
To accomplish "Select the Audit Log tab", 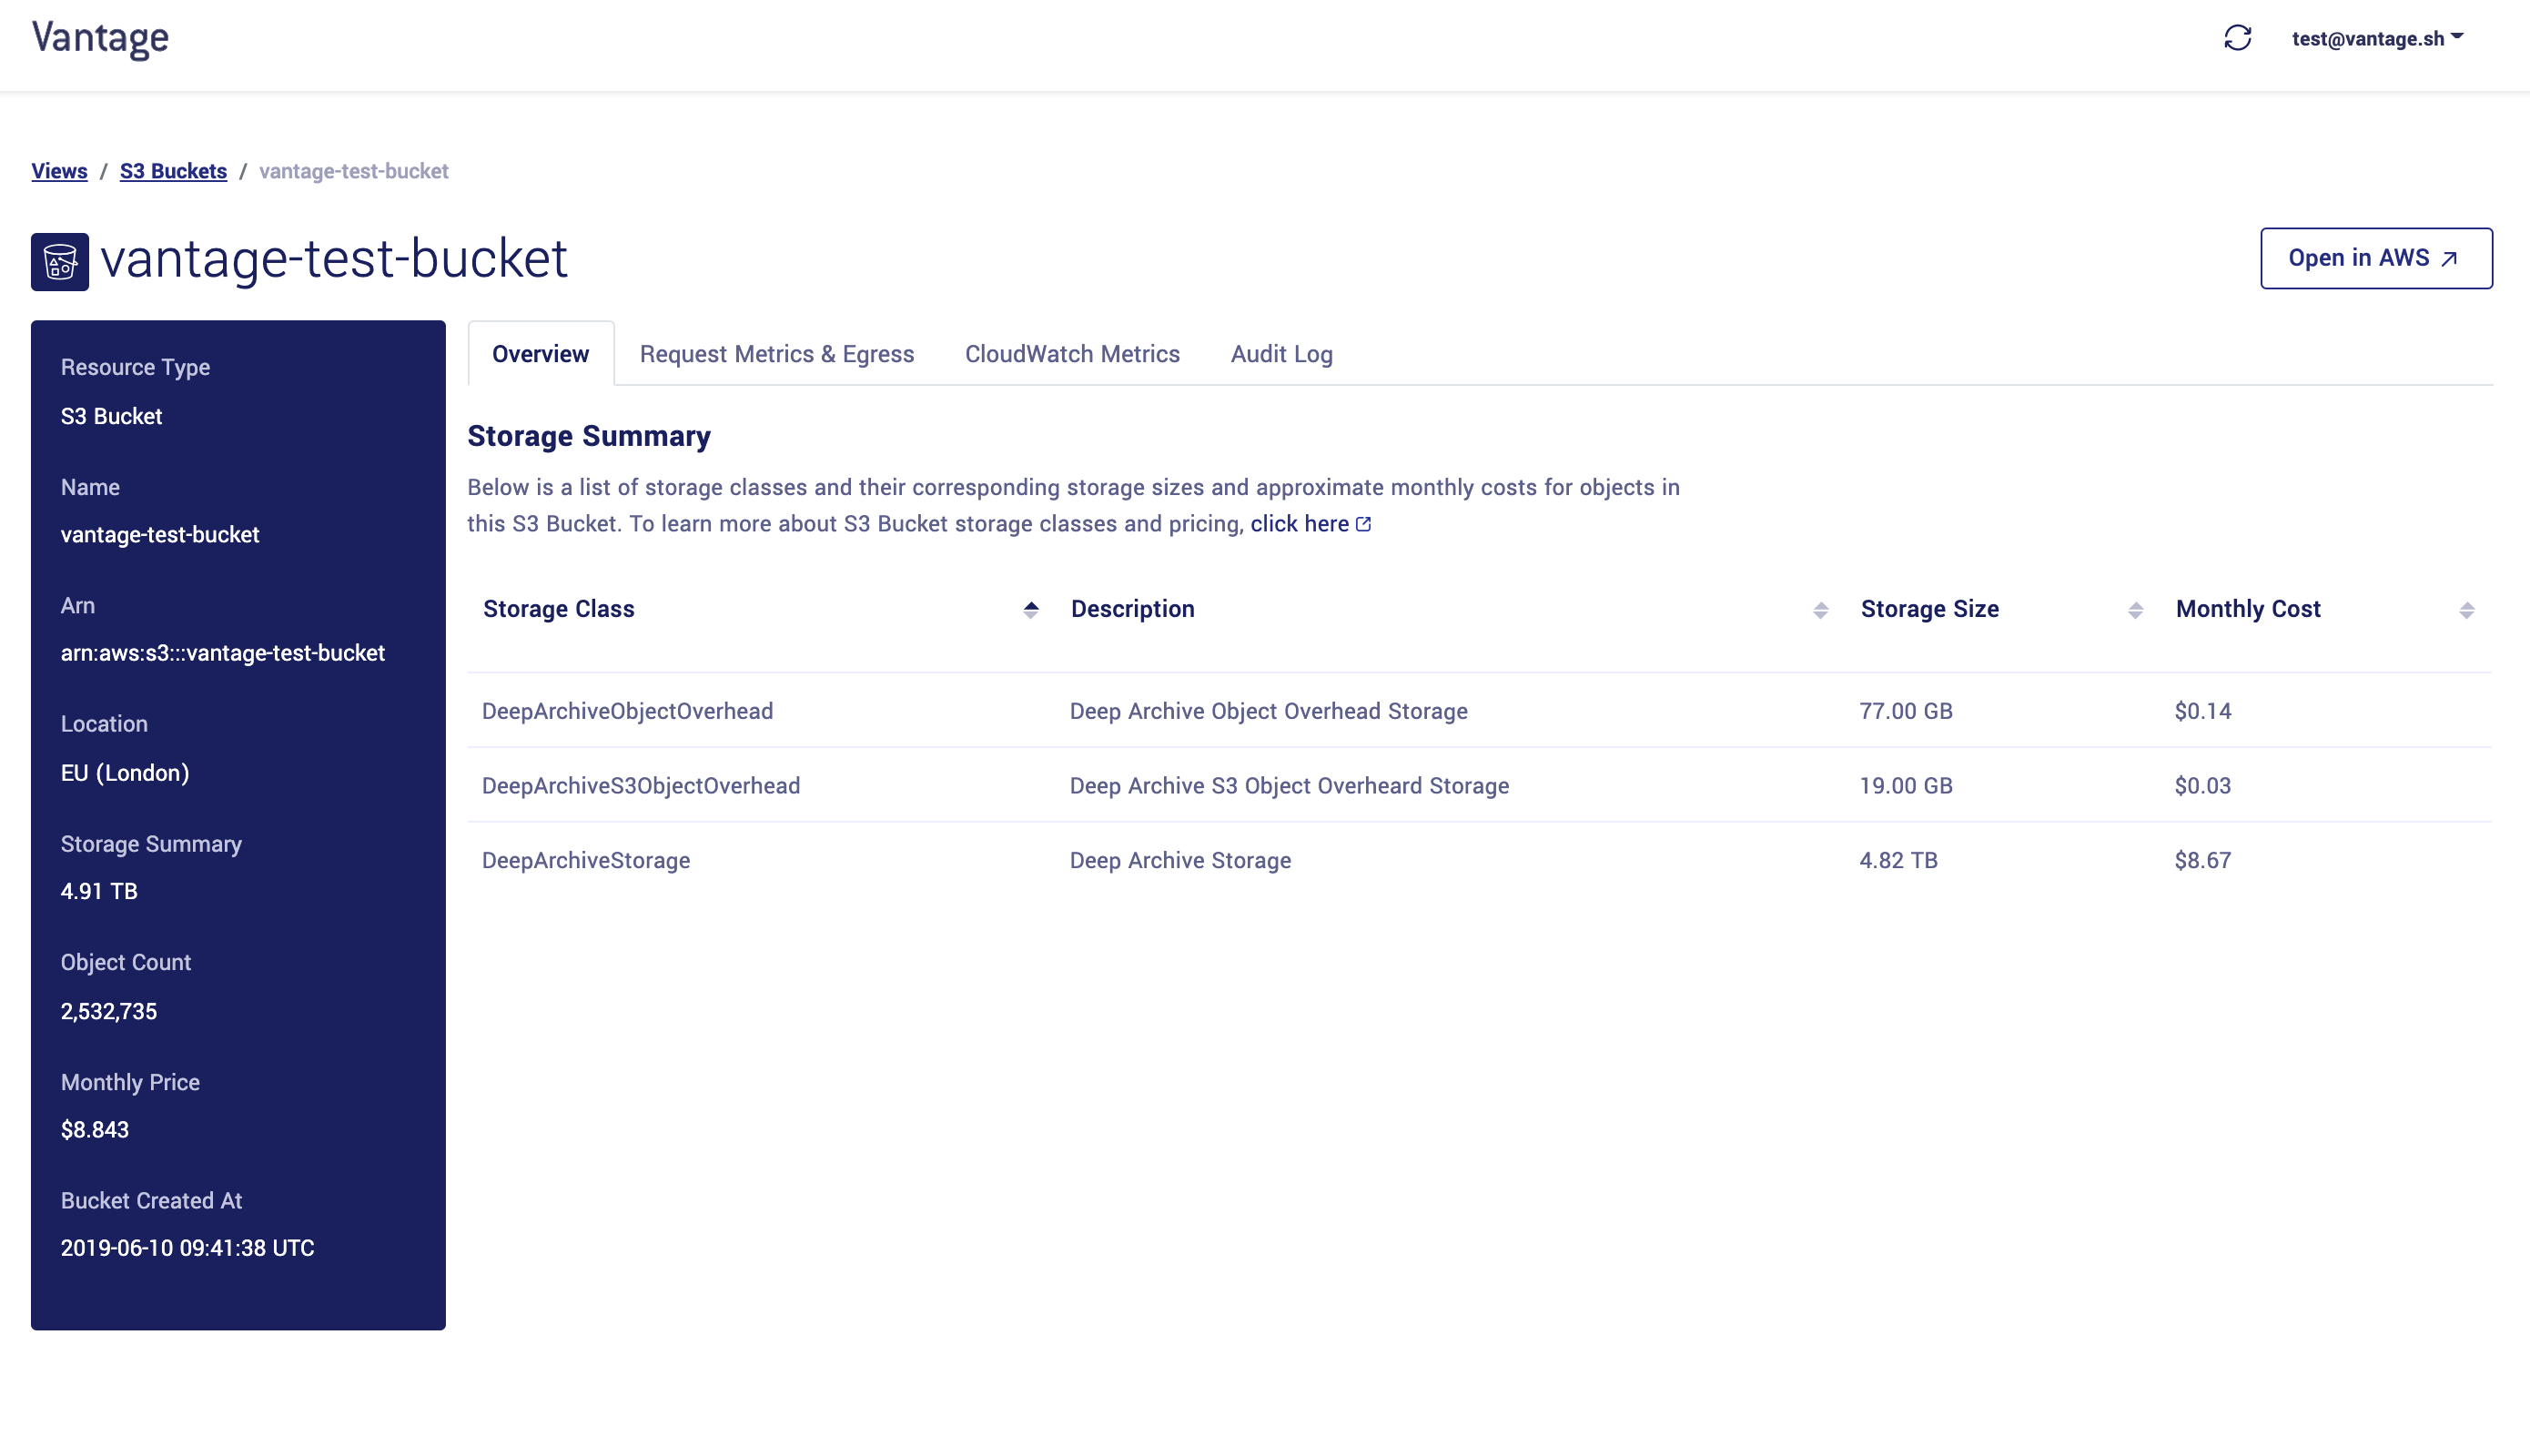I will (1281, 353).
